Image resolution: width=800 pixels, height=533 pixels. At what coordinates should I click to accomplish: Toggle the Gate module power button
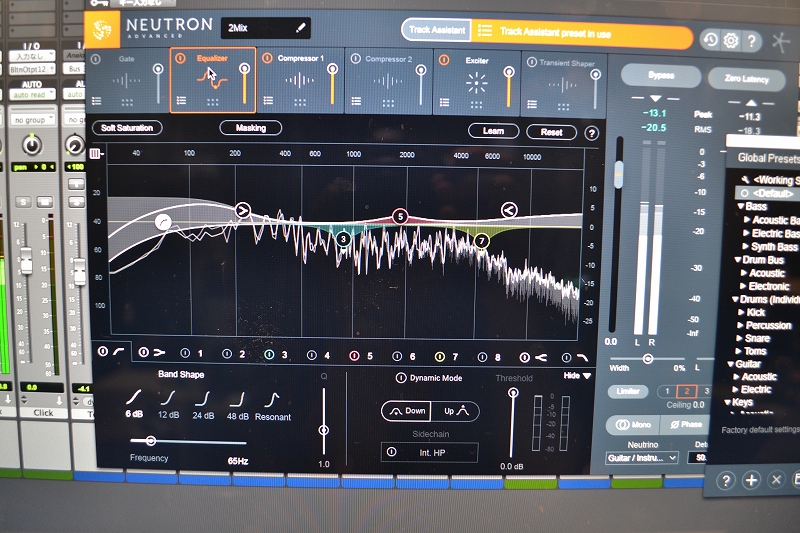pyautogui.click(x=95, y=59)
